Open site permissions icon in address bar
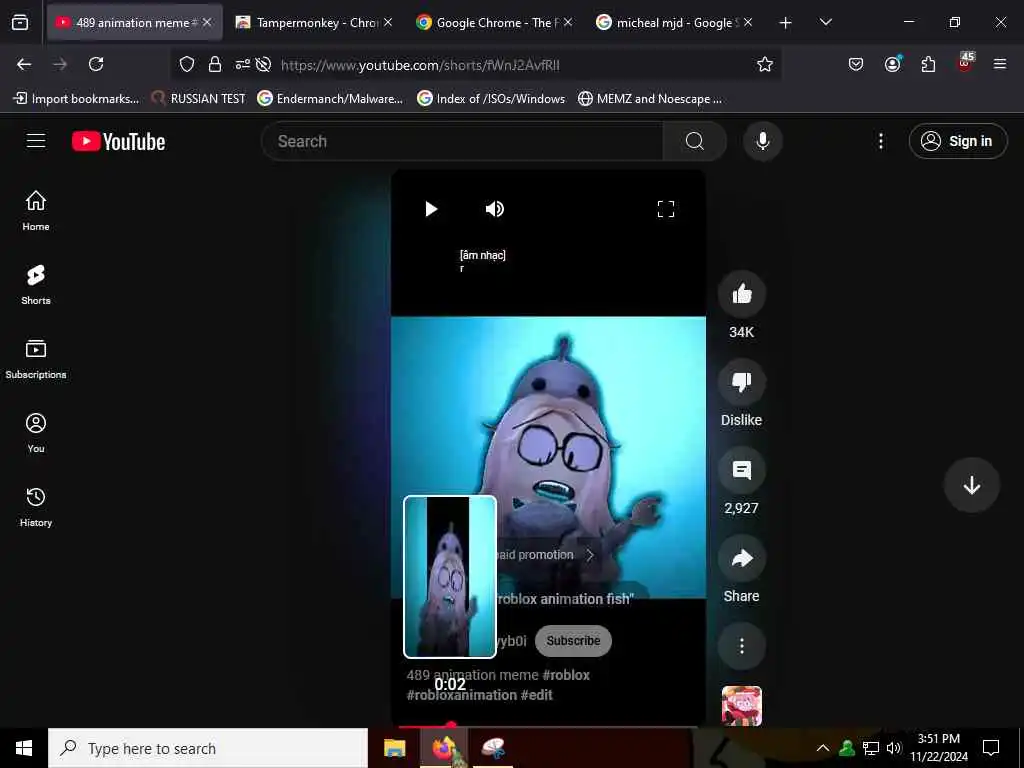Image resolution: width=1024 pixels, height=768 pixels. [x=242, y=64]
